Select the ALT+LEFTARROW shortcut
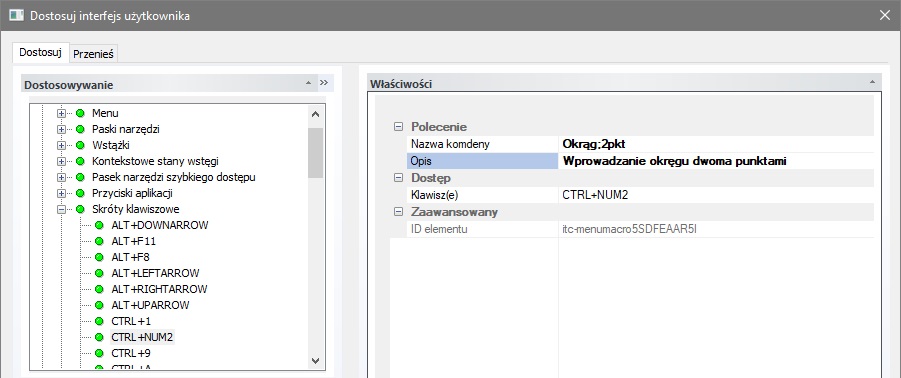The height and width of the screenshot is (378, 901). [x=155, y=273]
